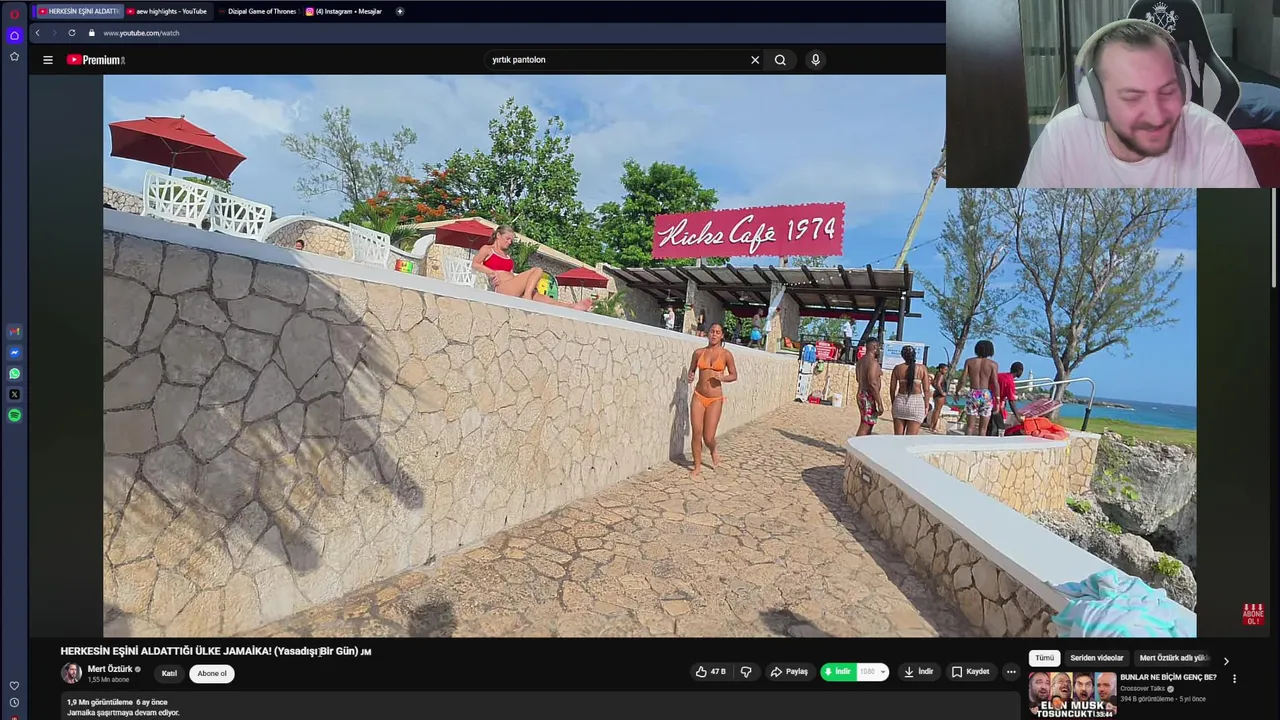1280x720 pixels.
Task: Like the video (47 B thumbs up)
Action: pyautogui.click(x=711, y=672)
